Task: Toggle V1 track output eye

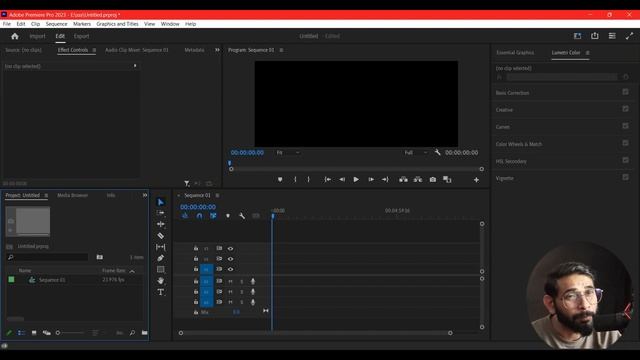Action: (x=231, y=269)
